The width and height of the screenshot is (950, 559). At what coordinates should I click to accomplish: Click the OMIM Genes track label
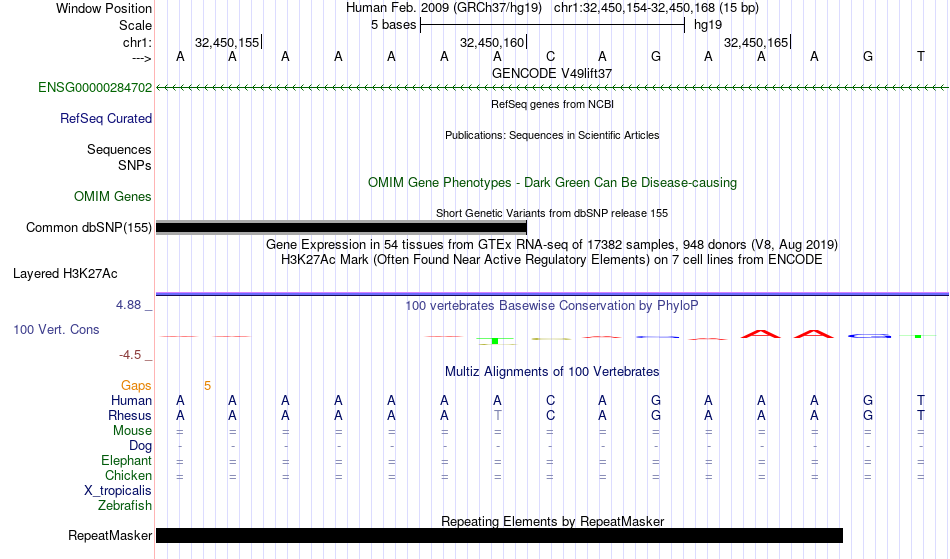(113, 196)
